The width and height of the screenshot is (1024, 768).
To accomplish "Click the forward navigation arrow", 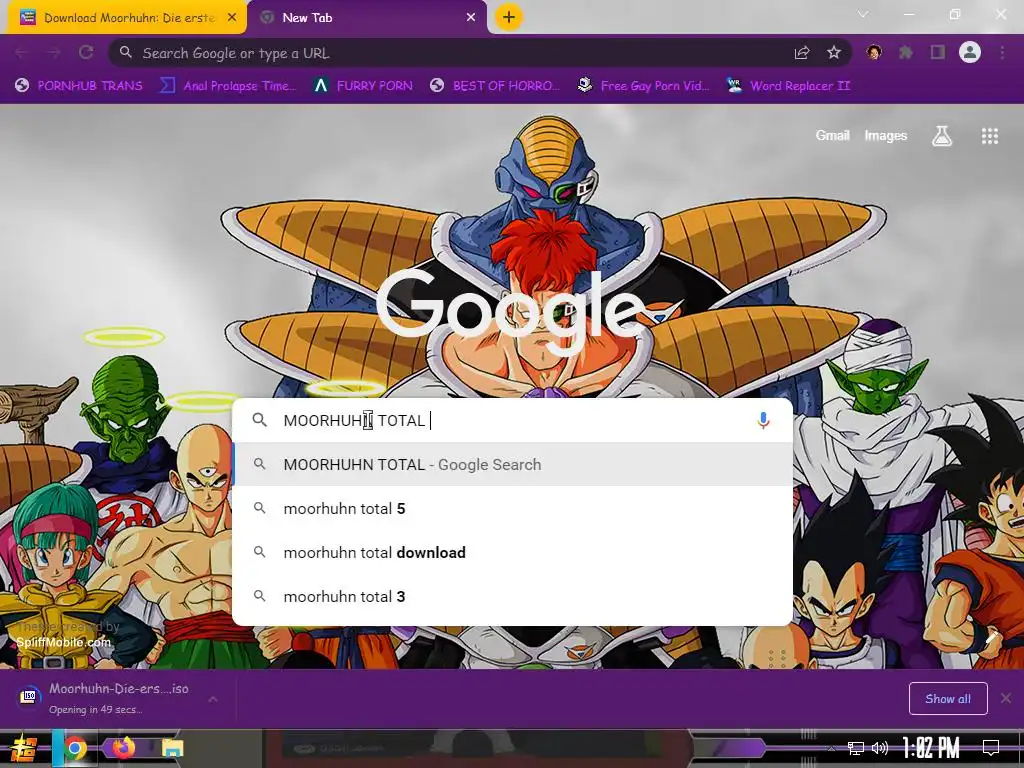I will point(54,52).
